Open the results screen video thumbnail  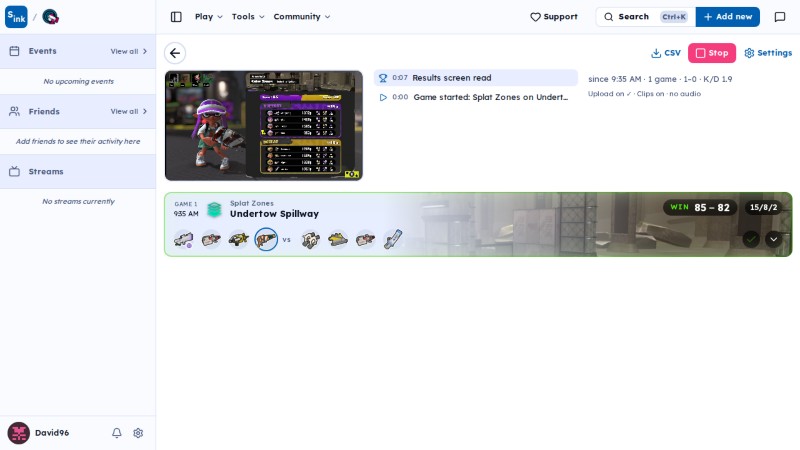(264, 126)
